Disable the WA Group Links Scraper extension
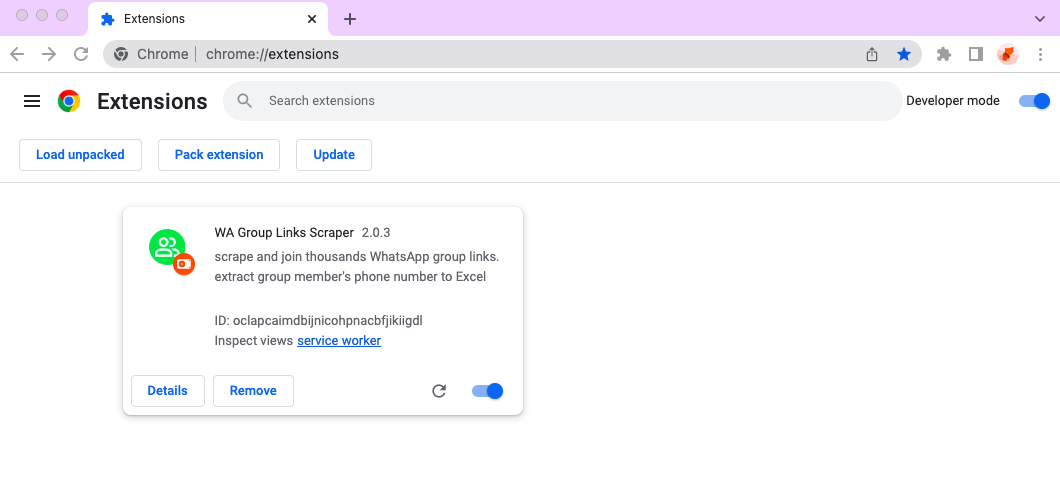The height and width of the screenshot is (490, 1060). click(x=487, y=391)
